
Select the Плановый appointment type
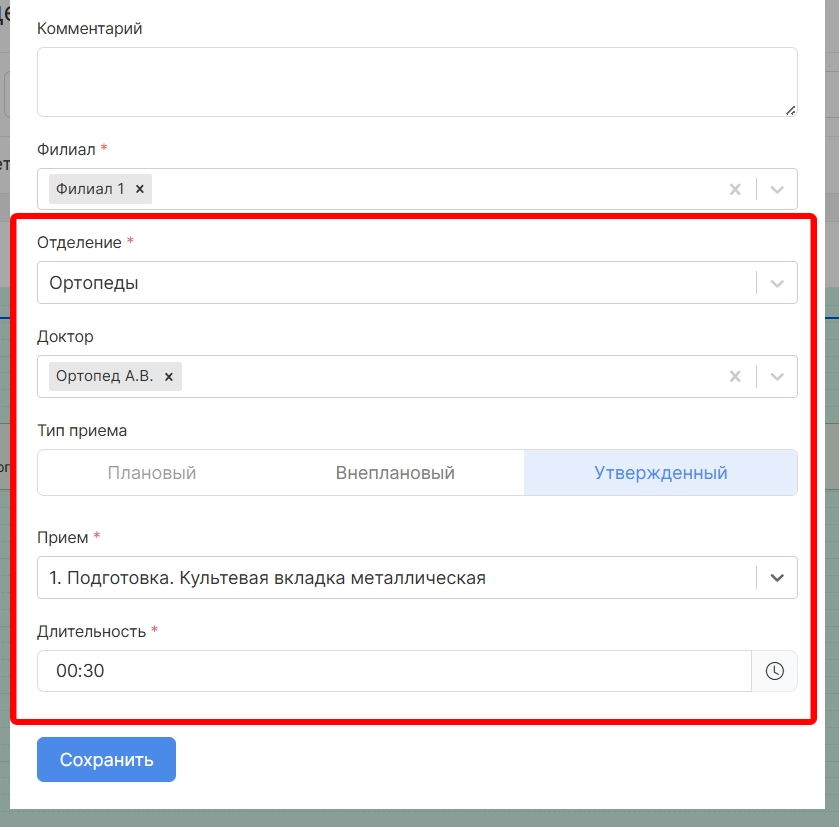[x=152, y=473]
